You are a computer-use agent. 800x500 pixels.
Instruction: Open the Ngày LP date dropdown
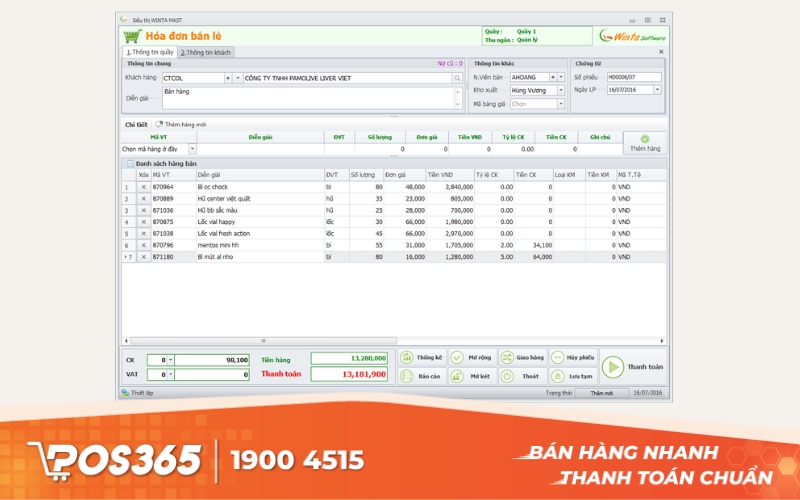657,90
